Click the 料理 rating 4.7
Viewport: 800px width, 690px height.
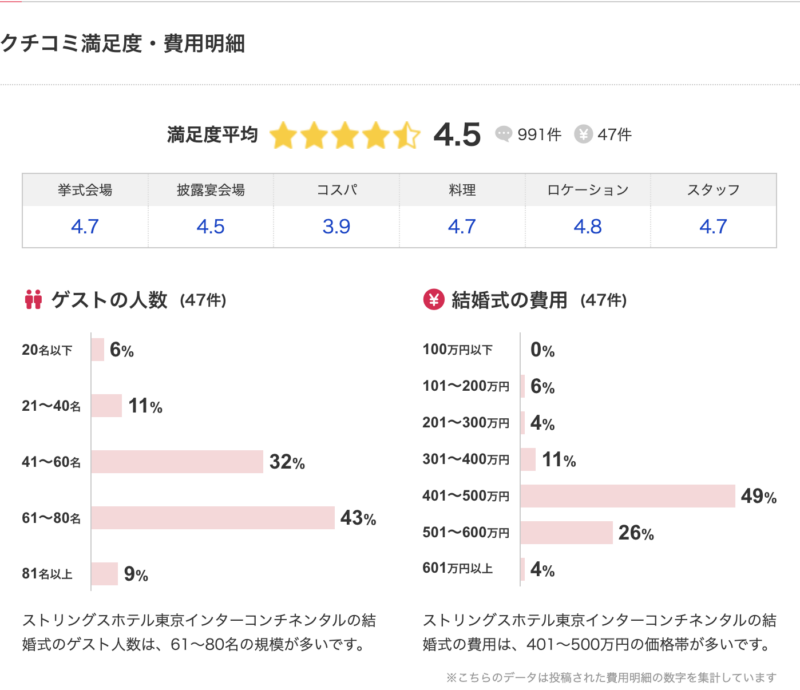462,227
